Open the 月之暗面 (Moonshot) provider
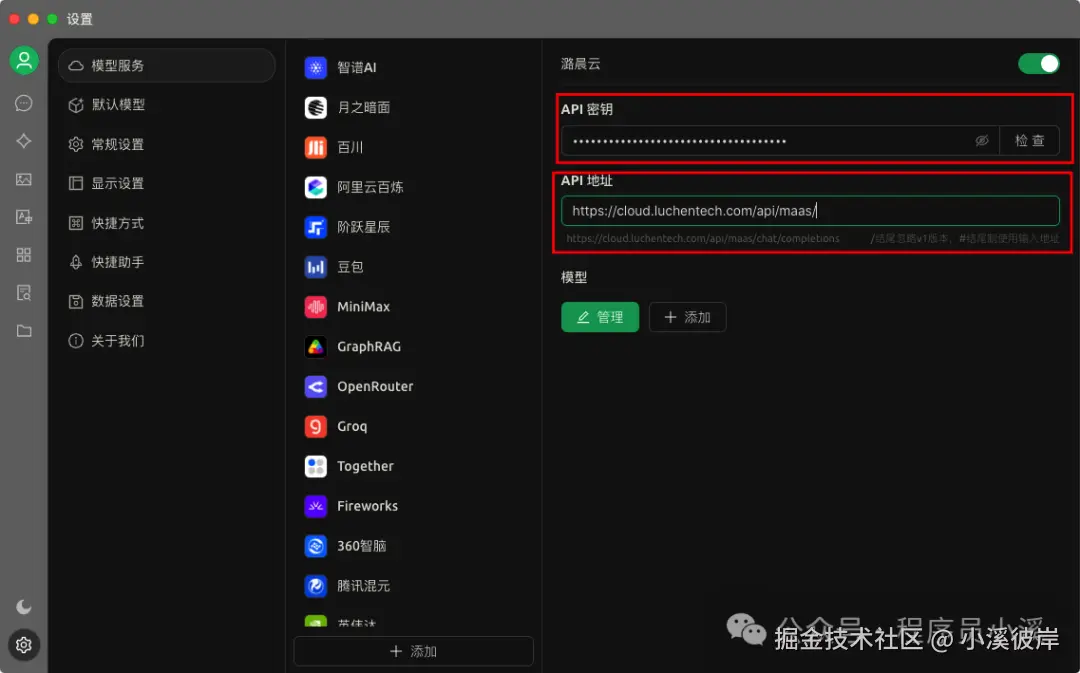This screenshot has height=673, width=1080. tap(360, 107)
